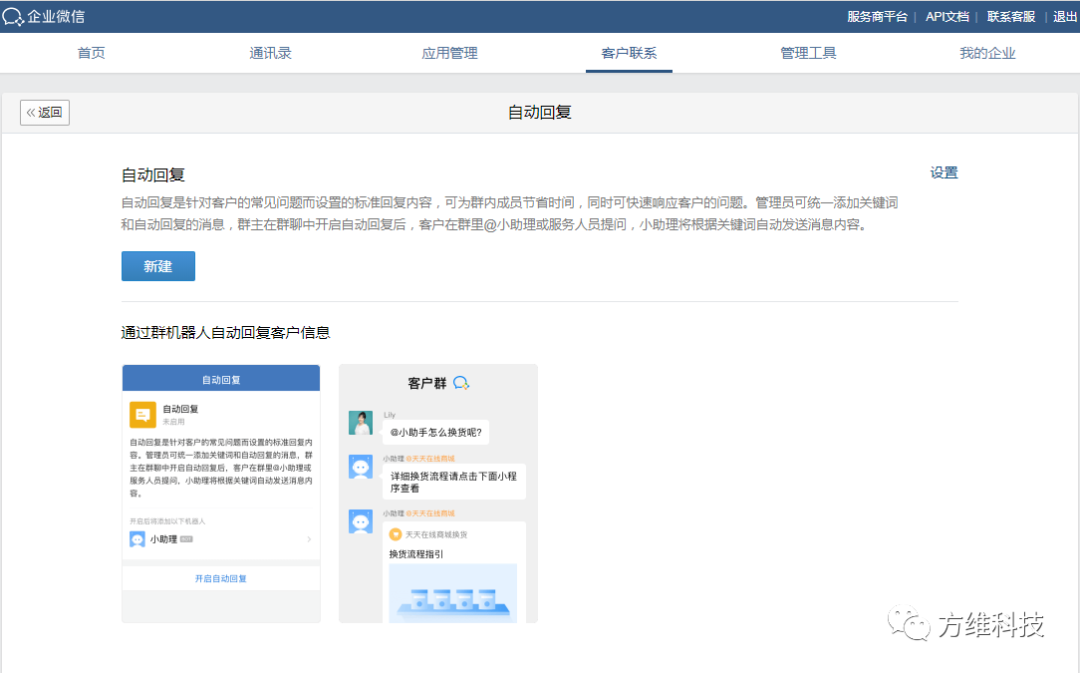Expand the 小助理 row chevron arrow

pyautogui.click(x=308, y=539)
